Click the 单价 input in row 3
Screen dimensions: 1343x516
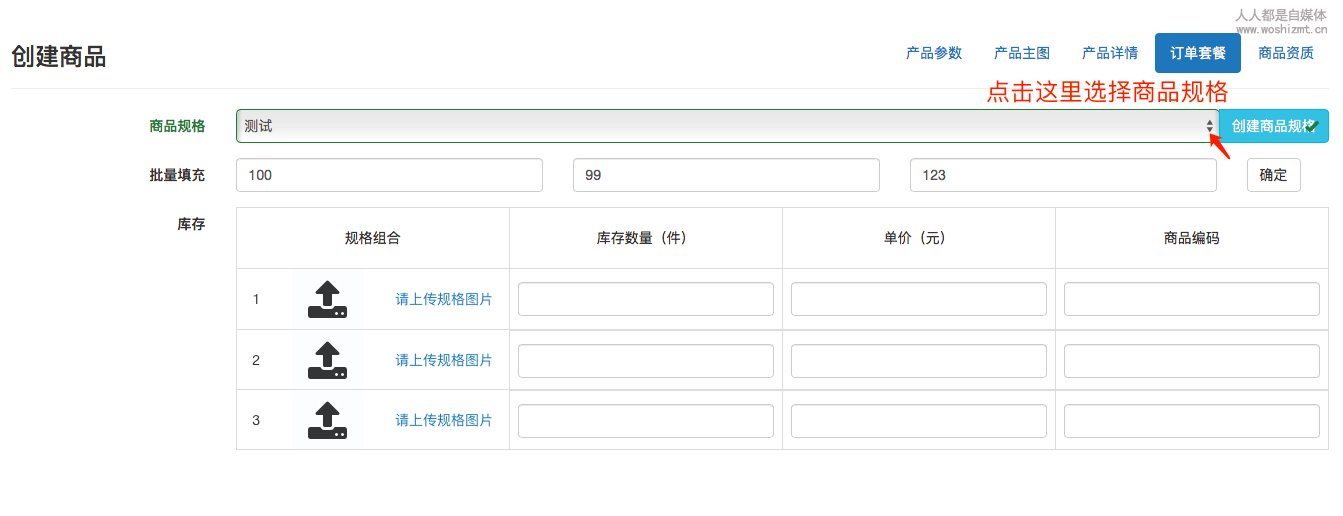pos(919,421)
